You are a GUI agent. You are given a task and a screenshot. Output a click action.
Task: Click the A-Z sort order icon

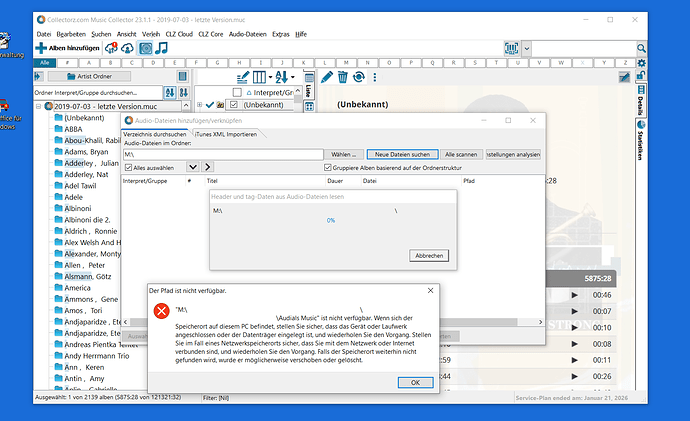(x=281, y=77)
